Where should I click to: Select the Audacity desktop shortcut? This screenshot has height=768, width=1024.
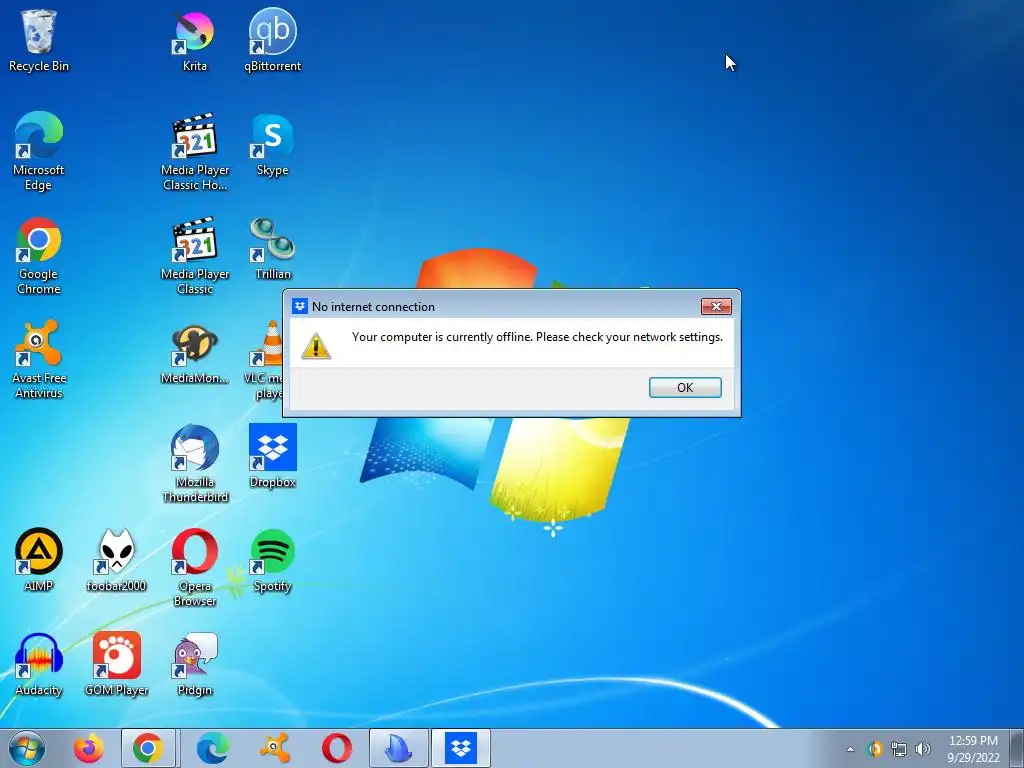click(39, 664)
